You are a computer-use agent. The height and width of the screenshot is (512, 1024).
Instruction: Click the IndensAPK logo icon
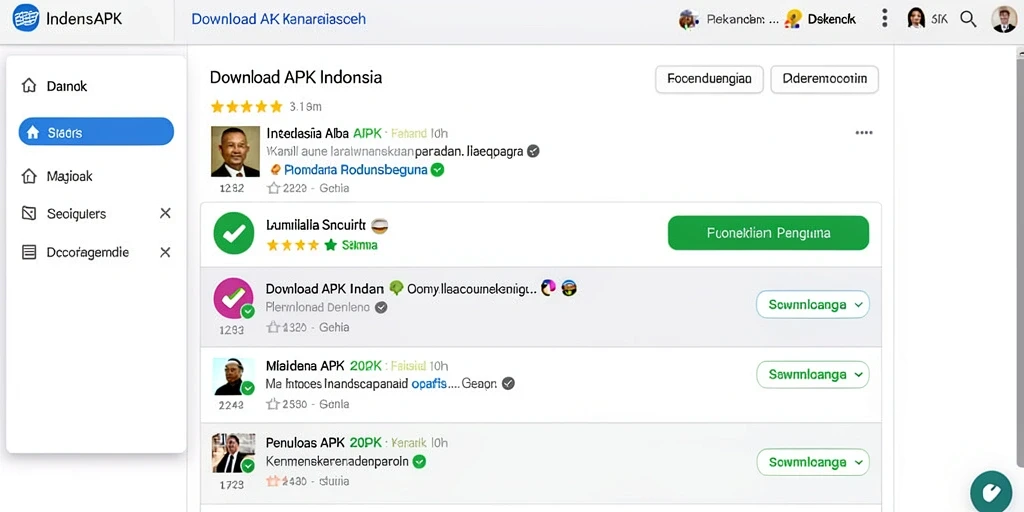(x=25, y=18)
